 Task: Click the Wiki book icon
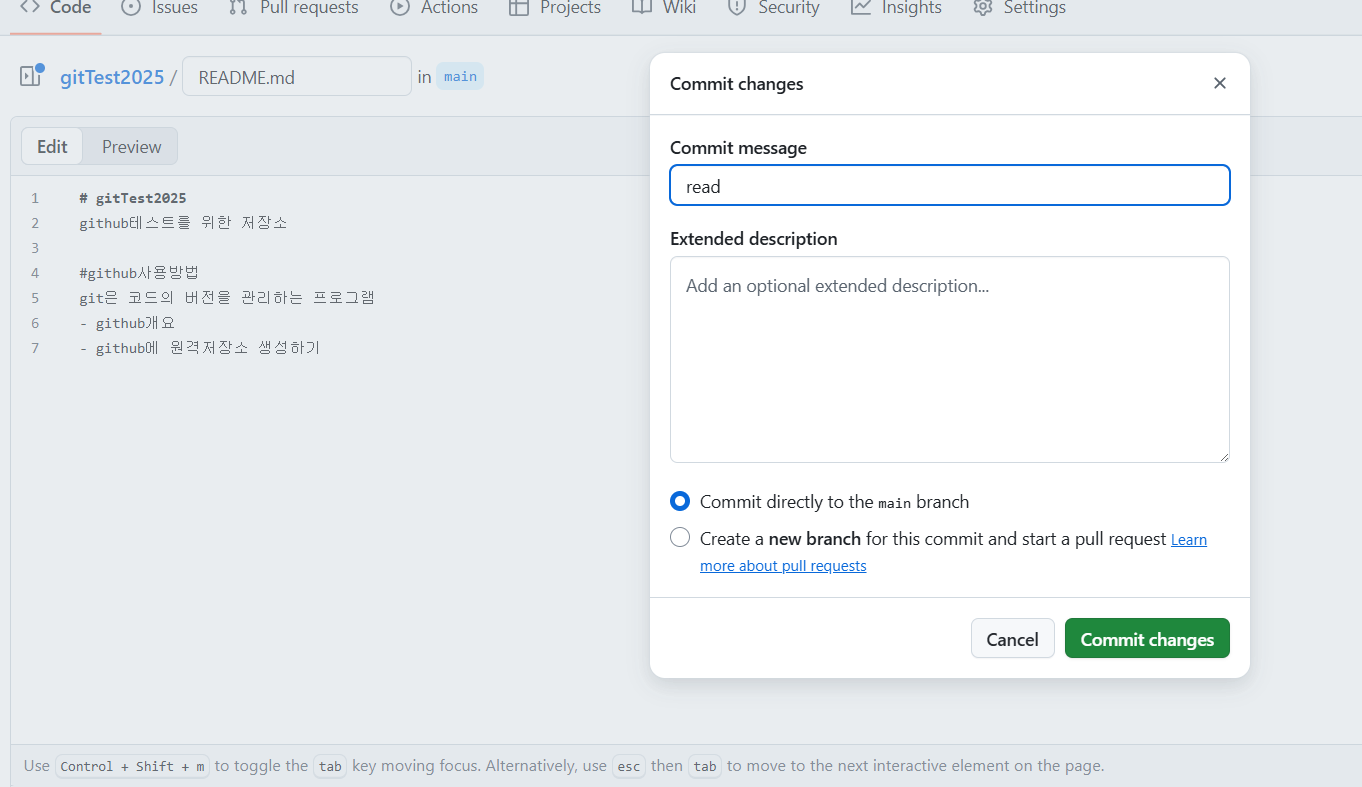coord(642,8)
